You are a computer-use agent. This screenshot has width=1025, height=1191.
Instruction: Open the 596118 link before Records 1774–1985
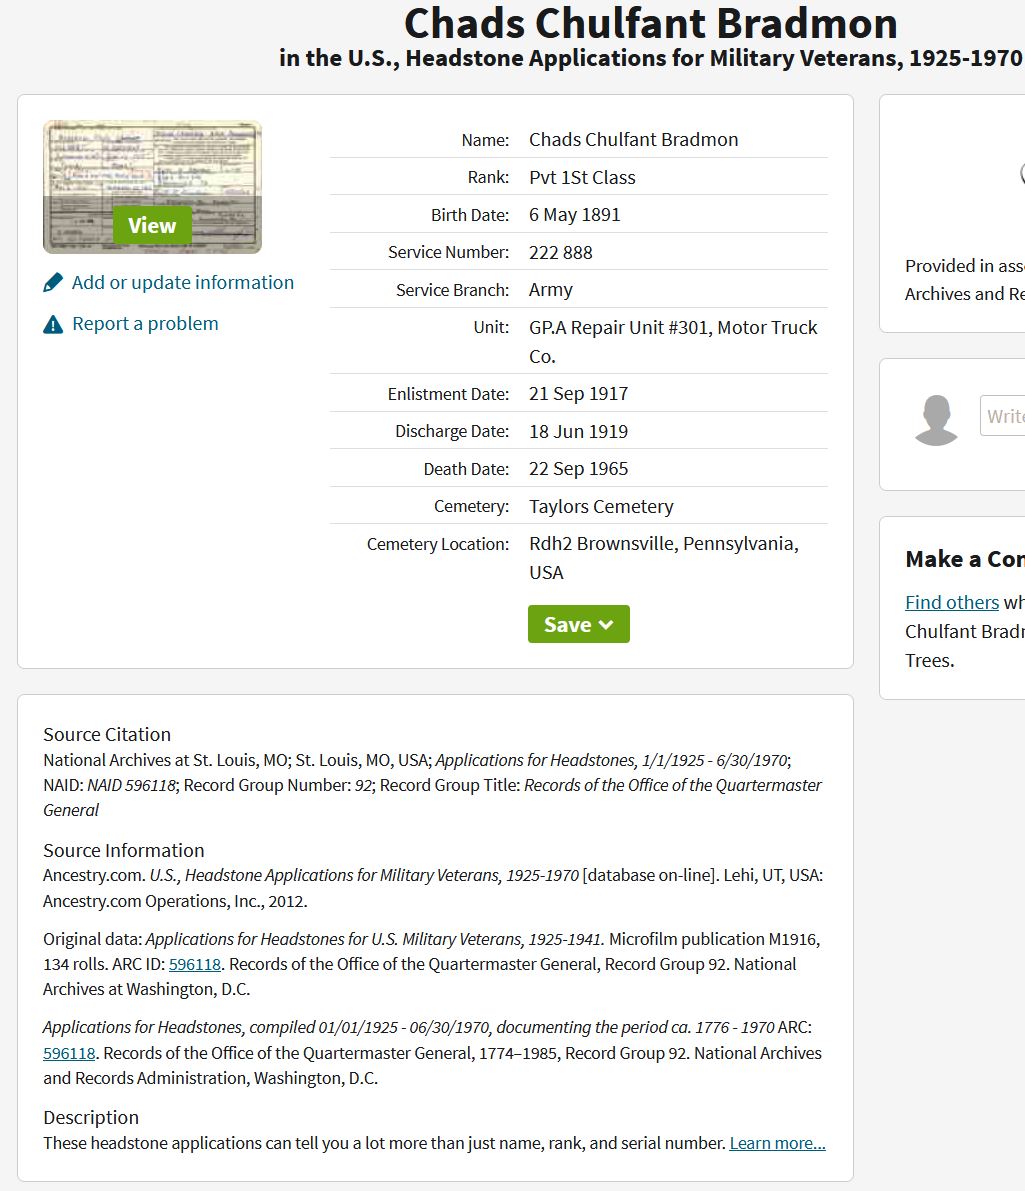click(69, 1053)
